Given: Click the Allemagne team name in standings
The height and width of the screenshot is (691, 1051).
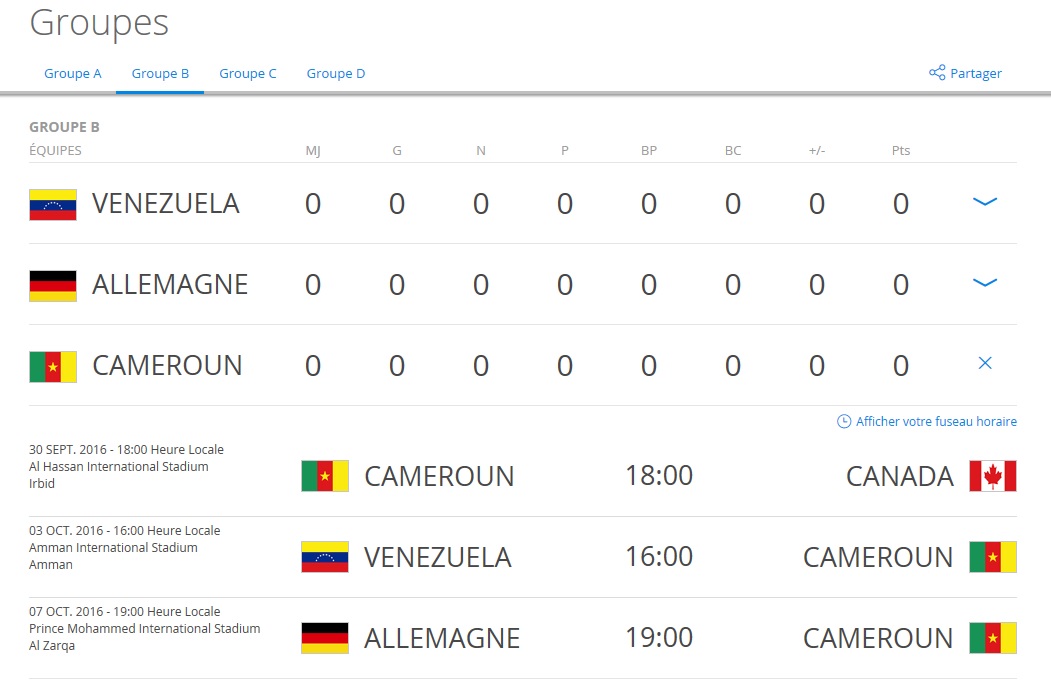Looking at the screenshot, I should click(170, 285).
